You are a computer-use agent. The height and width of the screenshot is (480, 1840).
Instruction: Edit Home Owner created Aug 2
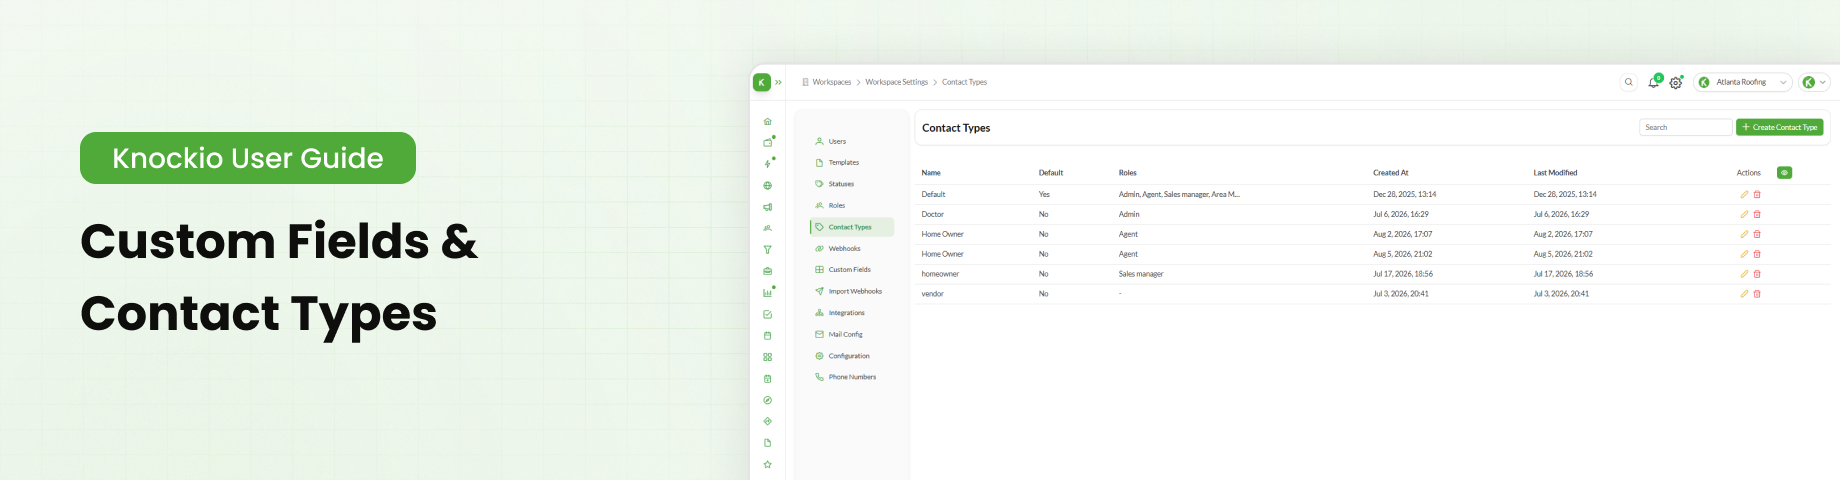coord(1744,234)
